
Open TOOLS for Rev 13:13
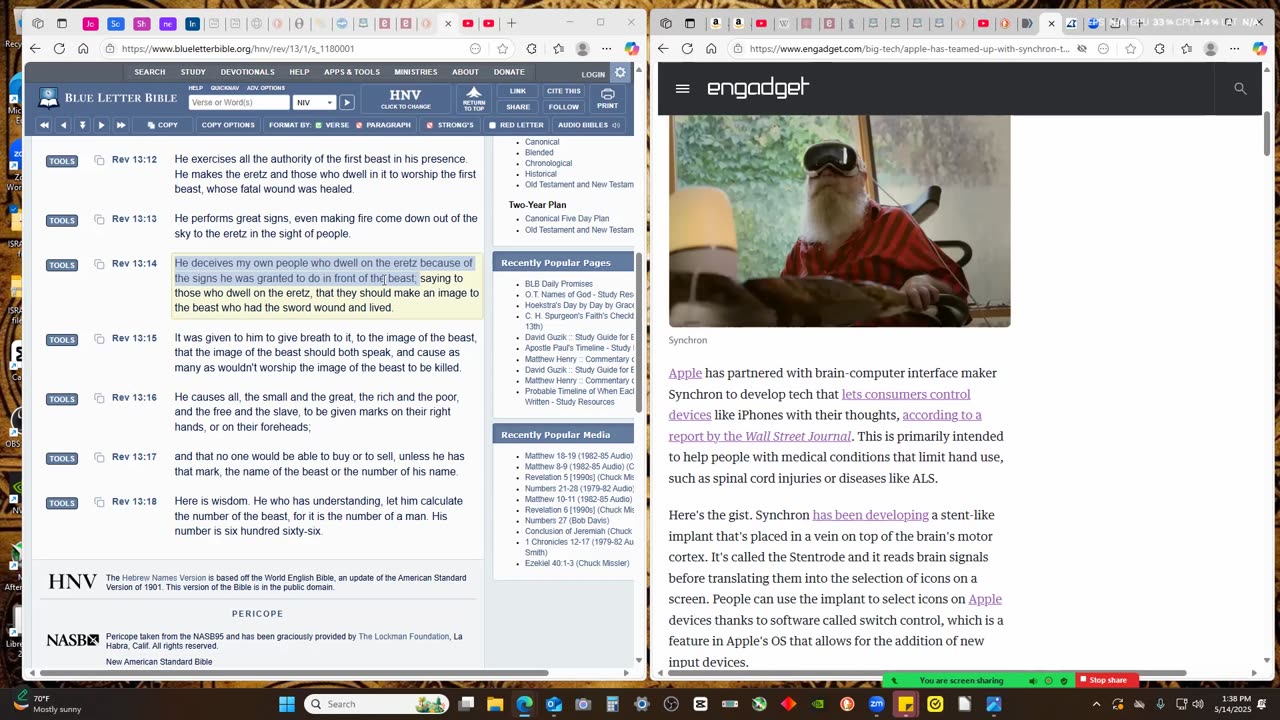point(62,220)
